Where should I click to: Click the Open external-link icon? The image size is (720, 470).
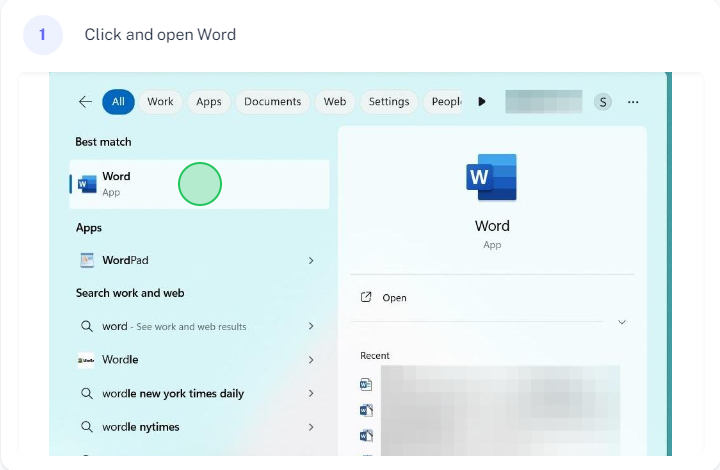point(366,297)
